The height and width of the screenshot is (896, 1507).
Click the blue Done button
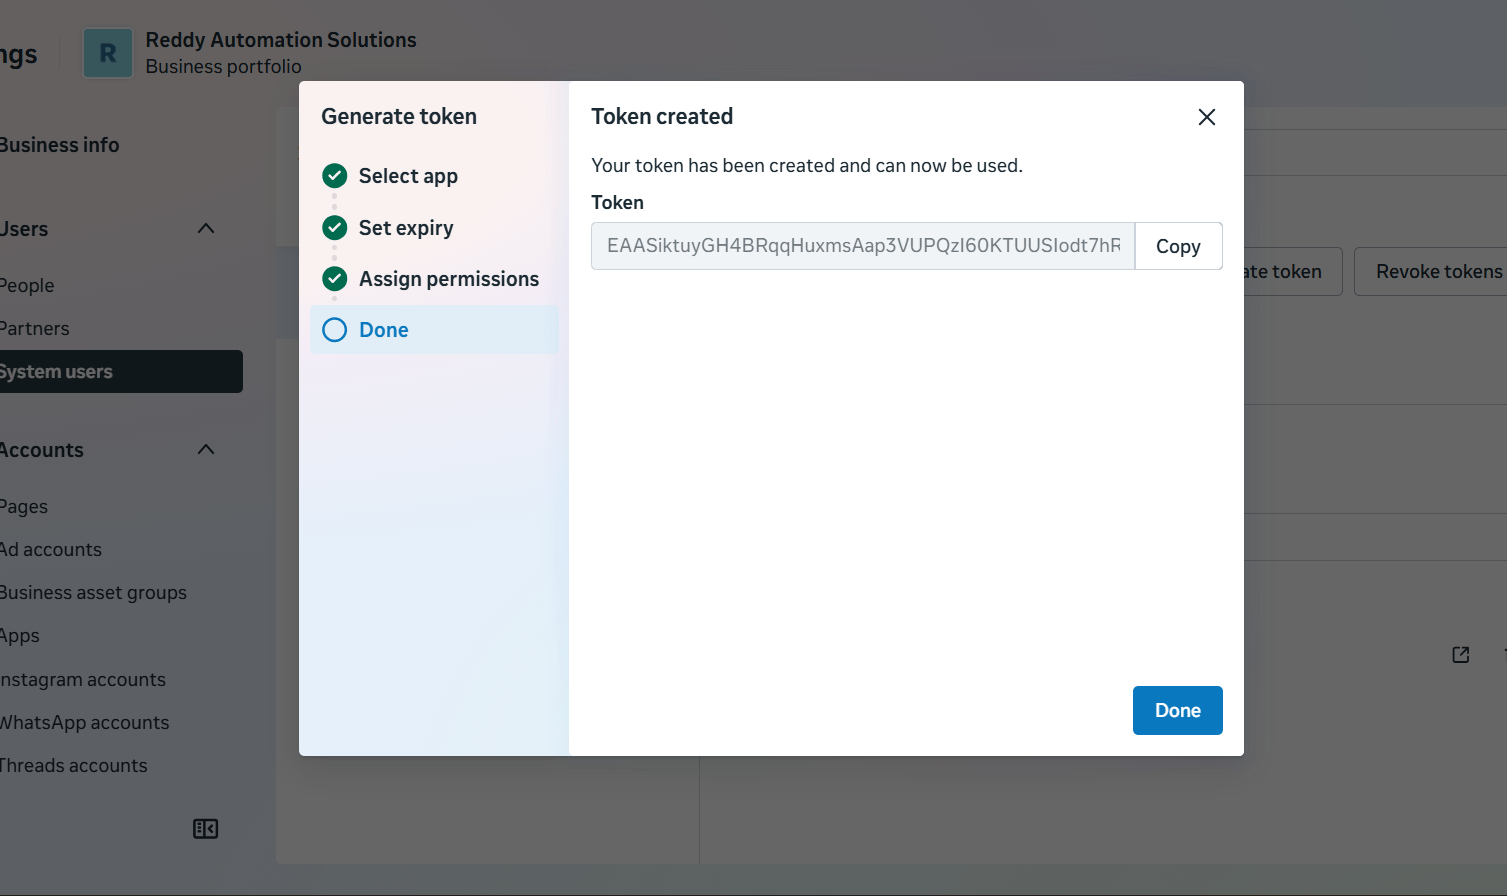pyautogui.click(x=1177, y=710)
